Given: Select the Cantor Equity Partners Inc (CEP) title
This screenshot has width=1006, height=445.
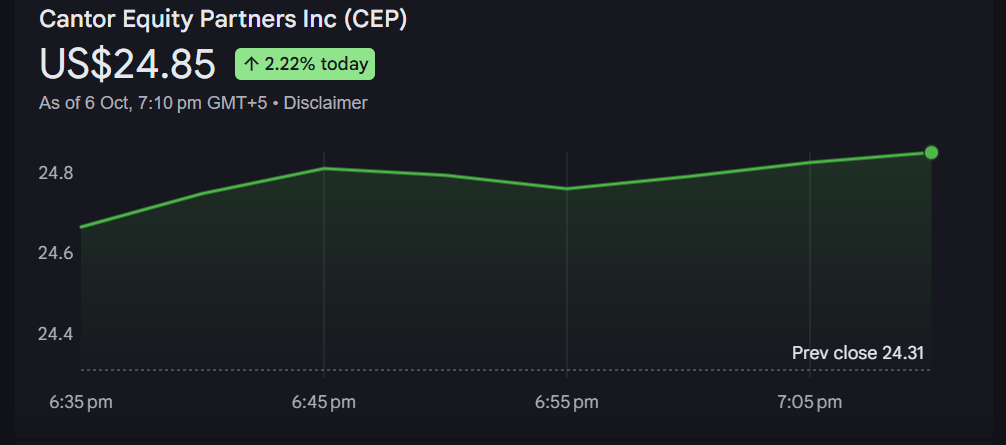Looking at the screenshot, I should 223,19.
